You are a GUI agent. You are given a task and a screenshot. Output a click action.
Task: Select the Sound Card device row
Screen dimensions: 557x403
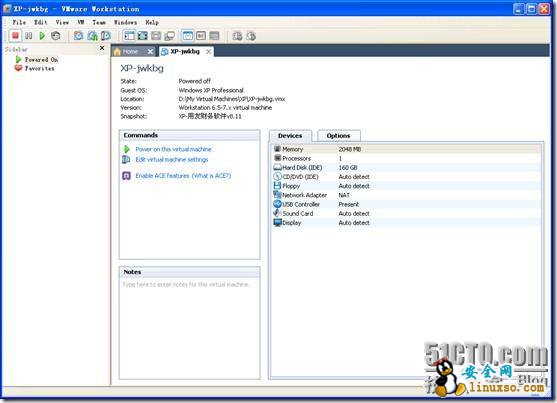(407, 214)
